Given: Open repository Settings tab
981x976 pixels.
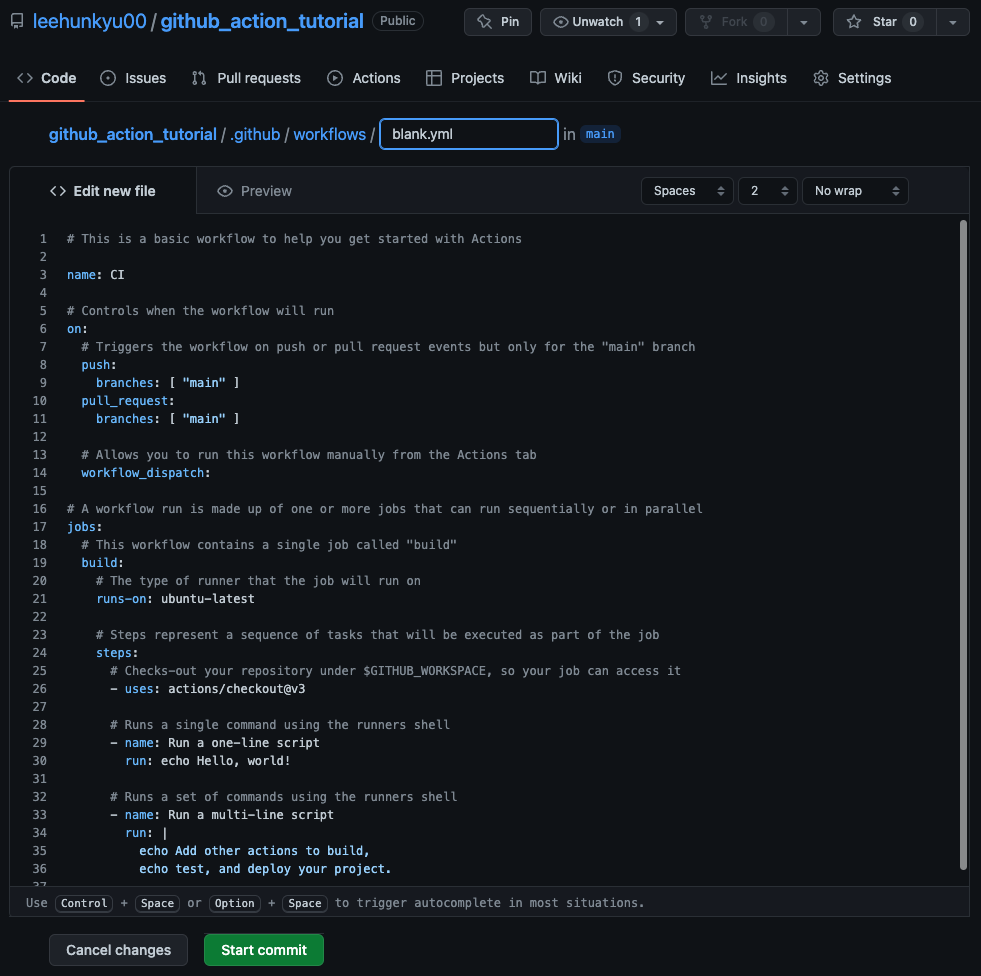Looking at the screenshot, I should [852, 78].
